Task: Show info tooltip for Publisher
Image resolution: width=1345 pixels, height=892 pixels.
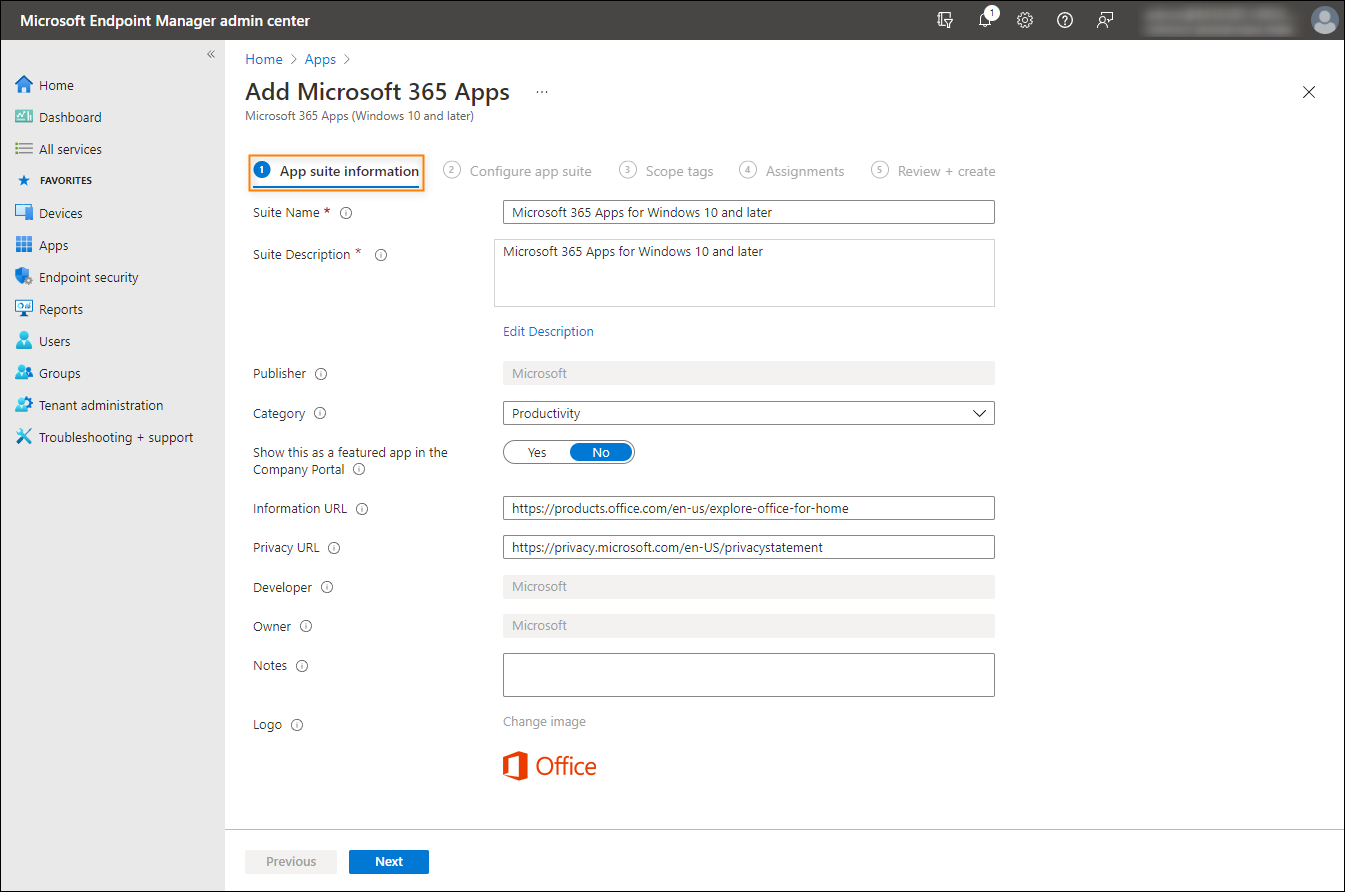Action: (x=321, y=374)
